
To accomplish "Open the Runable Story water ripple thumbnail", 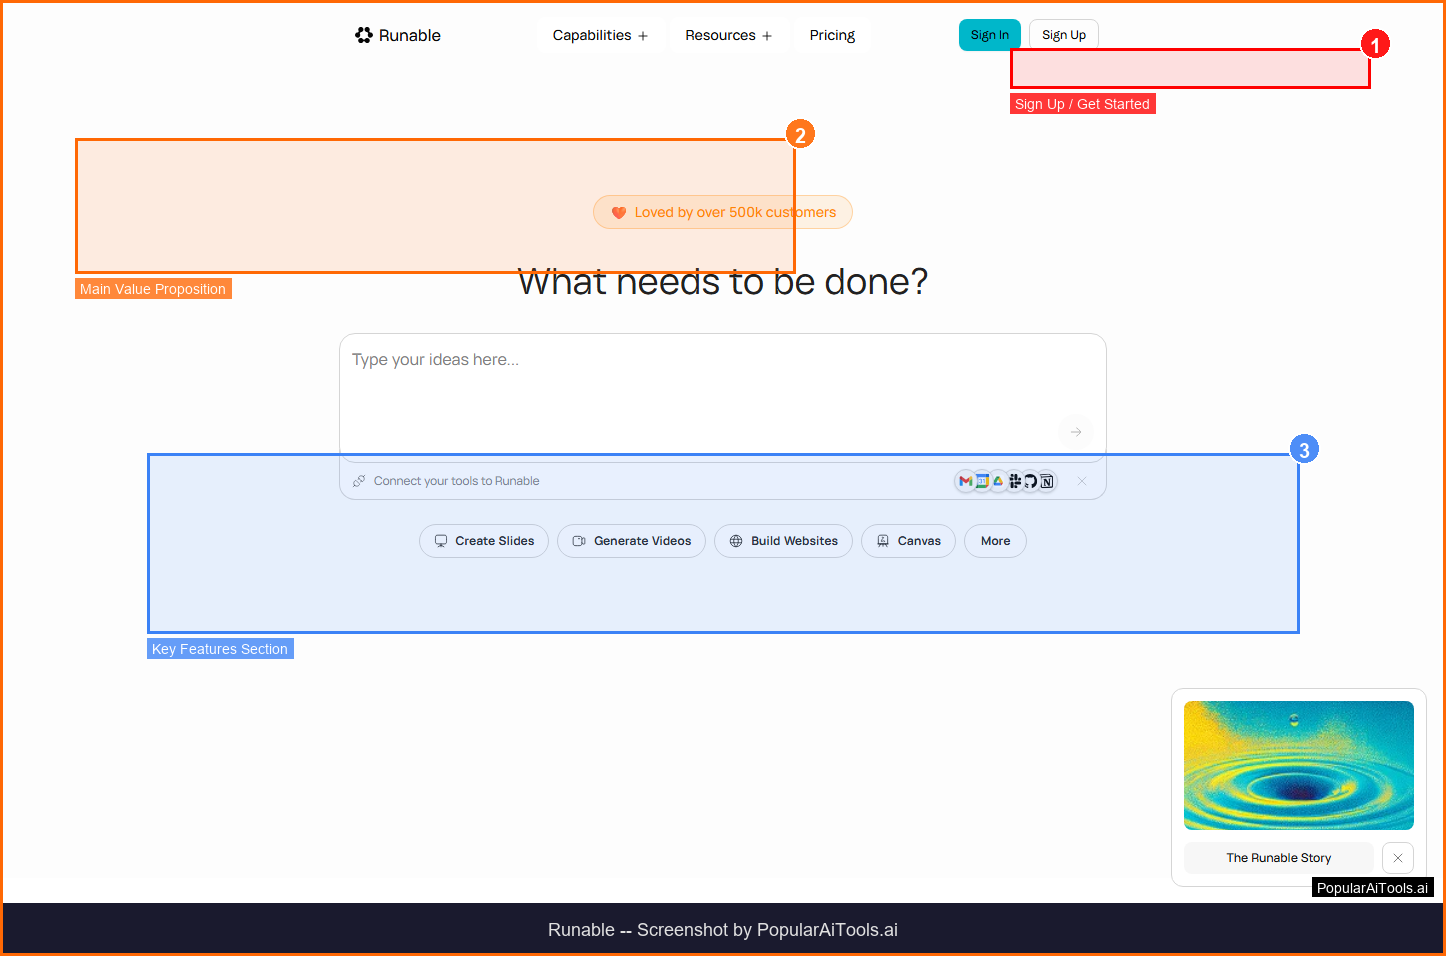I will [1298, 765].
